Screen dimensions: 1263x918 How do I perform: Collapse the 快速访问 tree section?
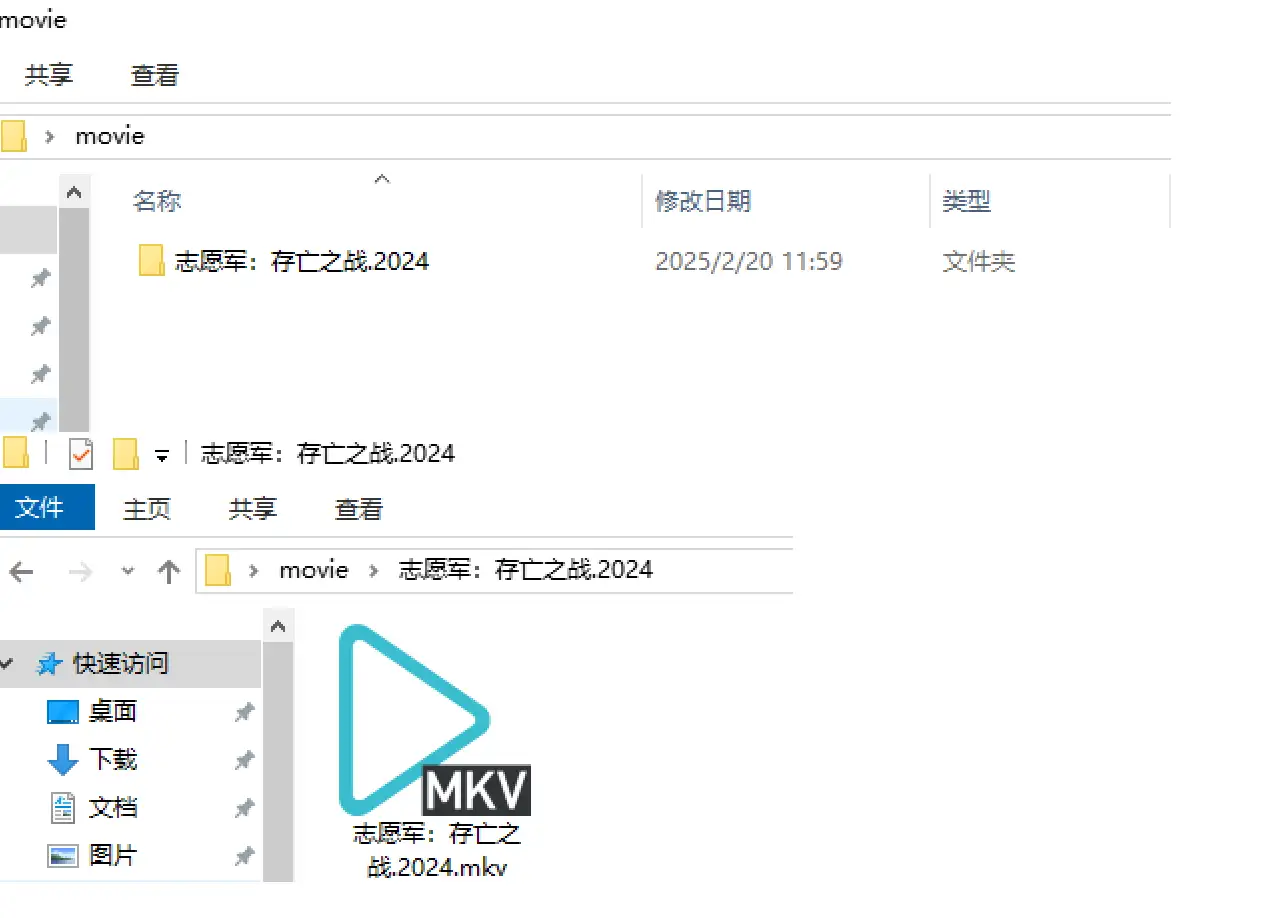(x=8, y=663)
